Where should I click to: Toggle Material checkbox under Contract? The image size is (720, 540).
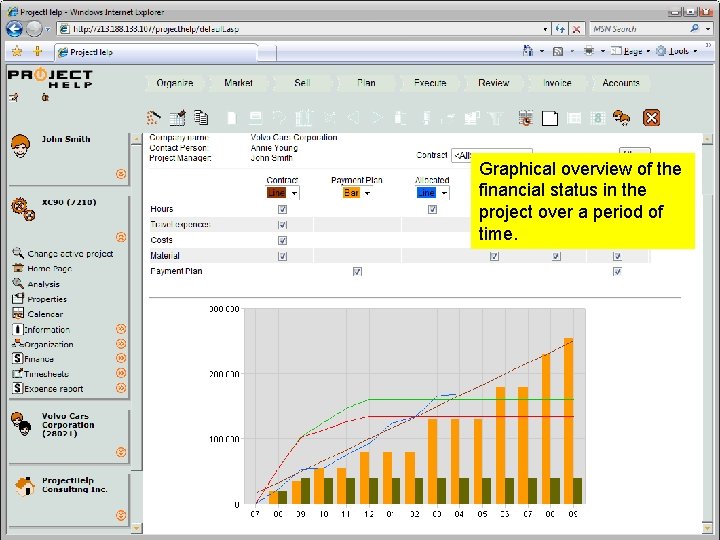[x=282, y=256]
